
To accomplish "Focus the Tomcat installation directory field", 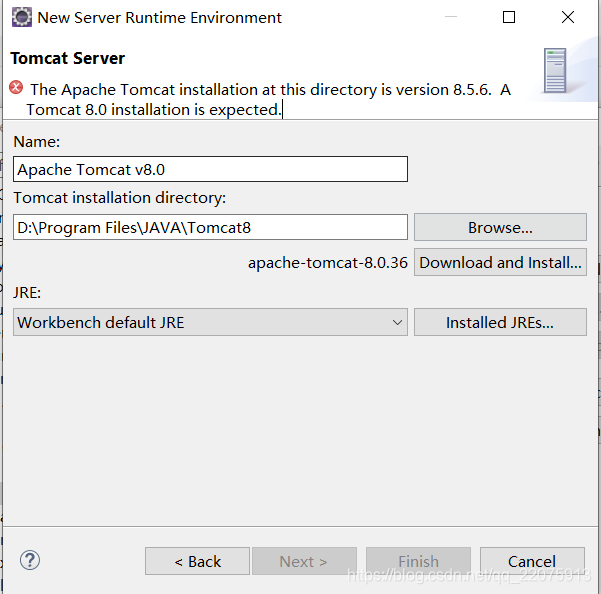I will point(210,227).
